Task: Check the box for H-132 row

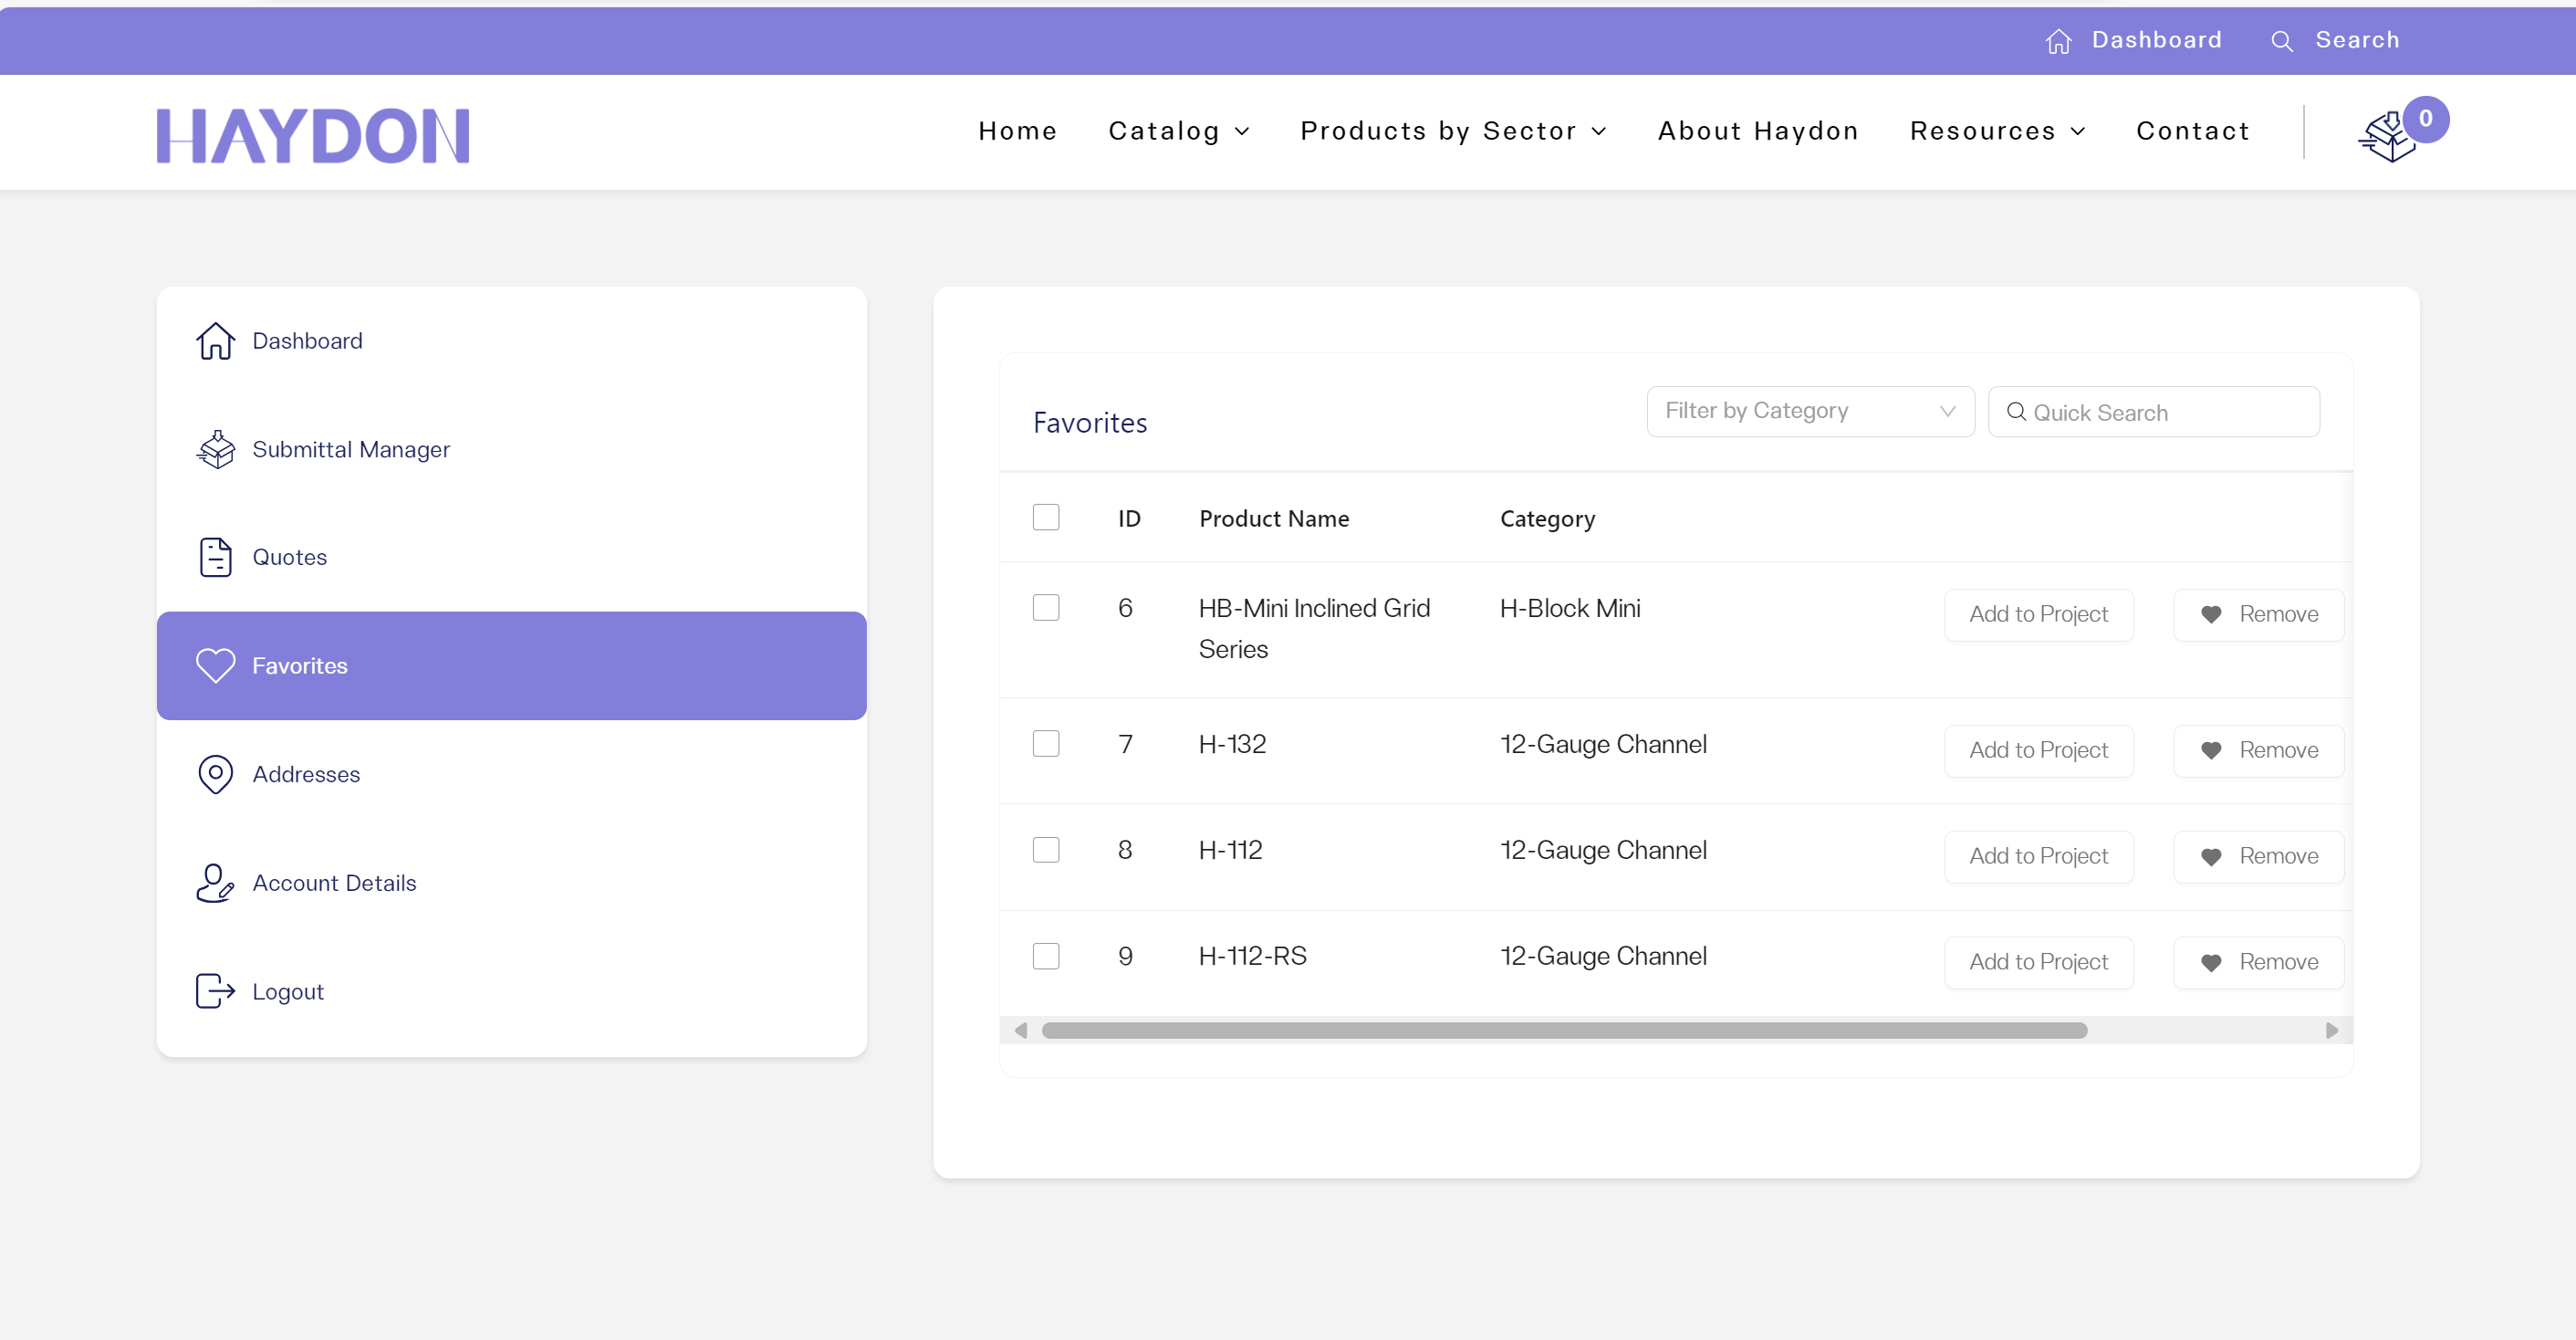Action: click(x=1046, y=743)
